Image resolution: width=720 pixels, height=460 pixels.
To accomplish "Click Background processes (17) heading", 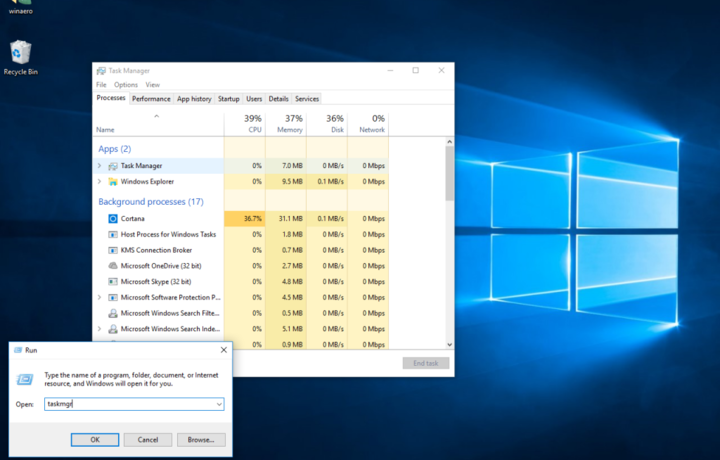I will pos(151,202).
